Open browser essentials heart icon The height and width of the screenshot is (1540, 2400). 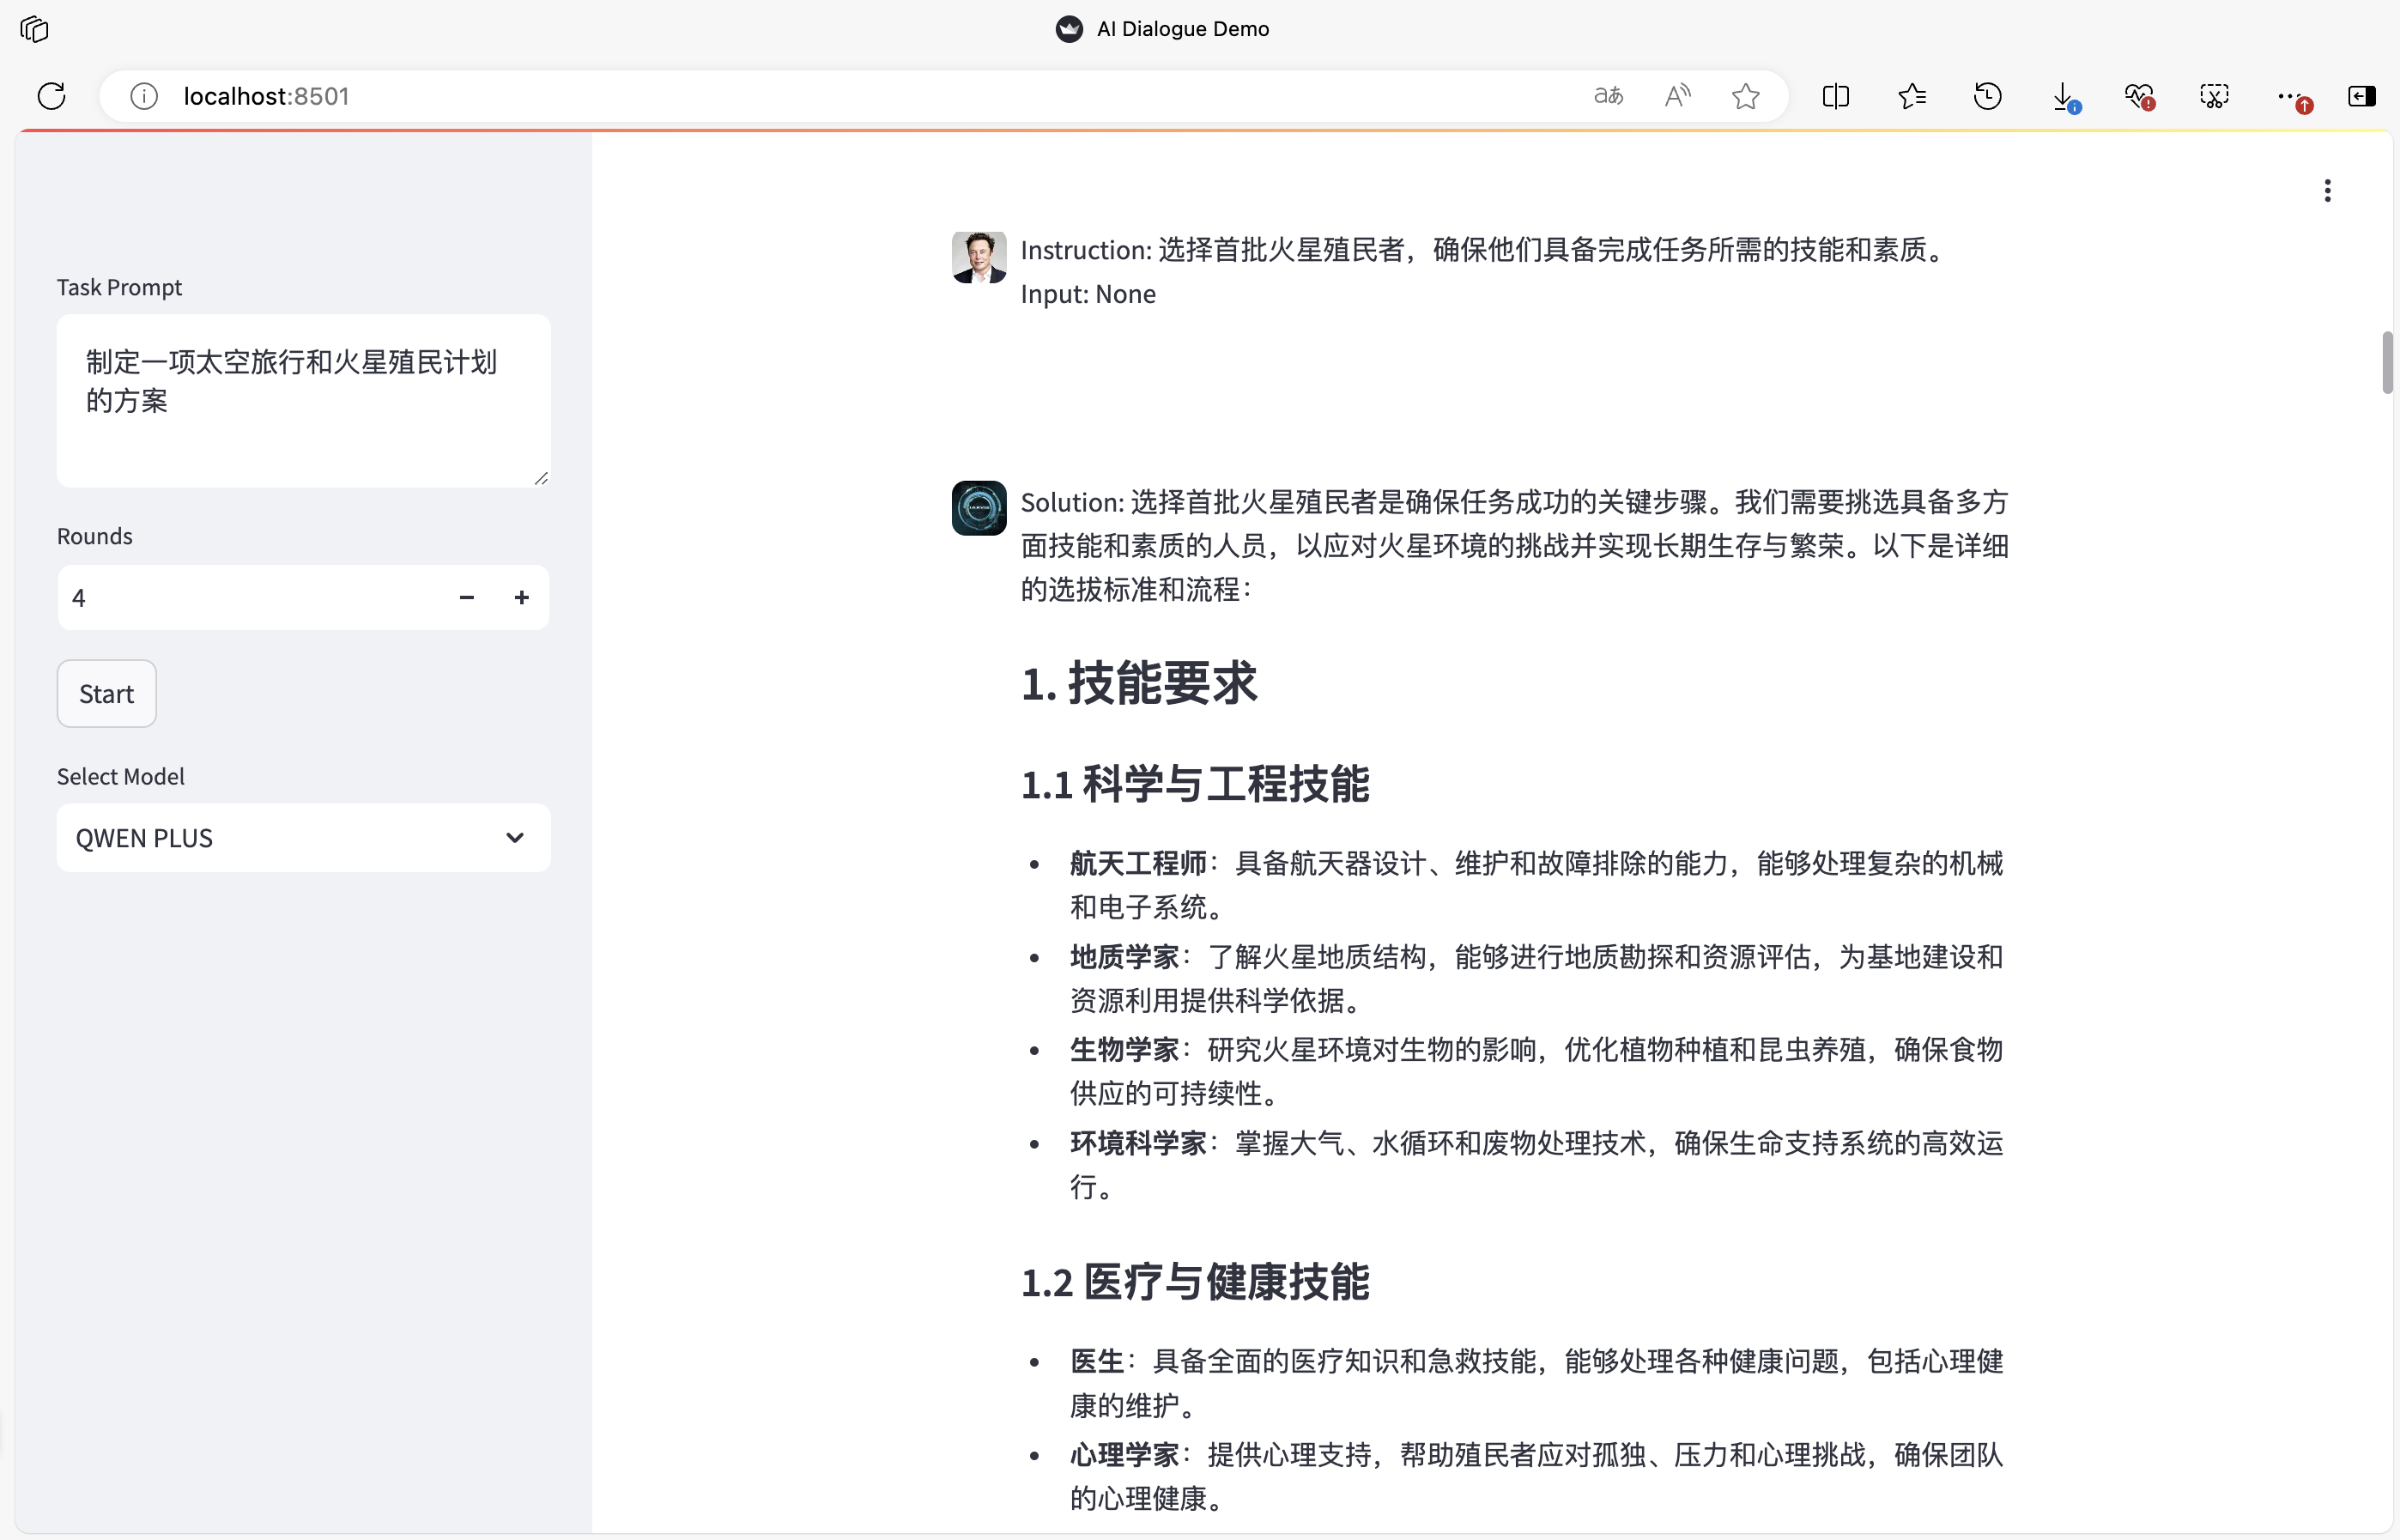point(2138,96)
